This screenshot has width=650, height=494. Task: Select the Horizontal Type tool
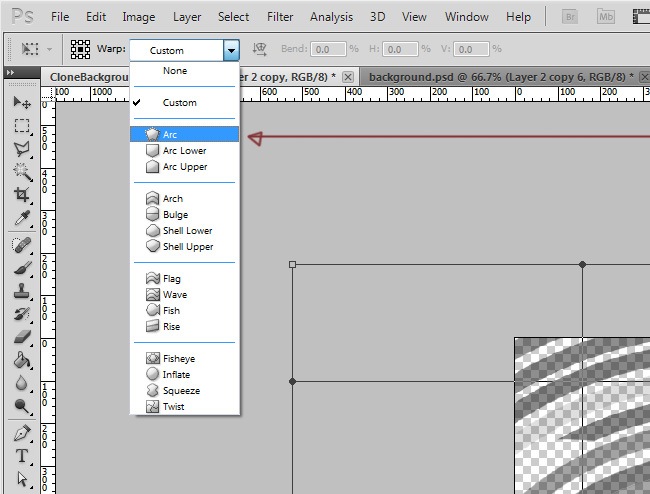click(21, 457)
